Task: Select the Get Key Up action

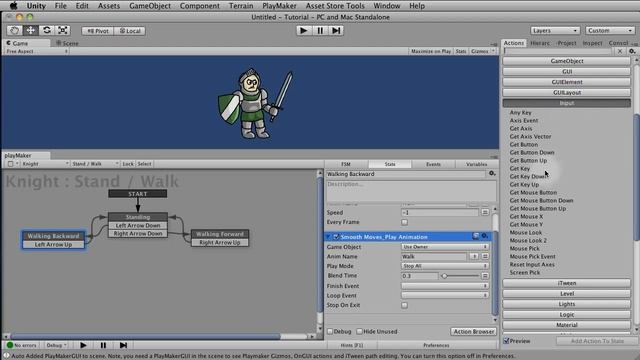Action: [524, 184]
